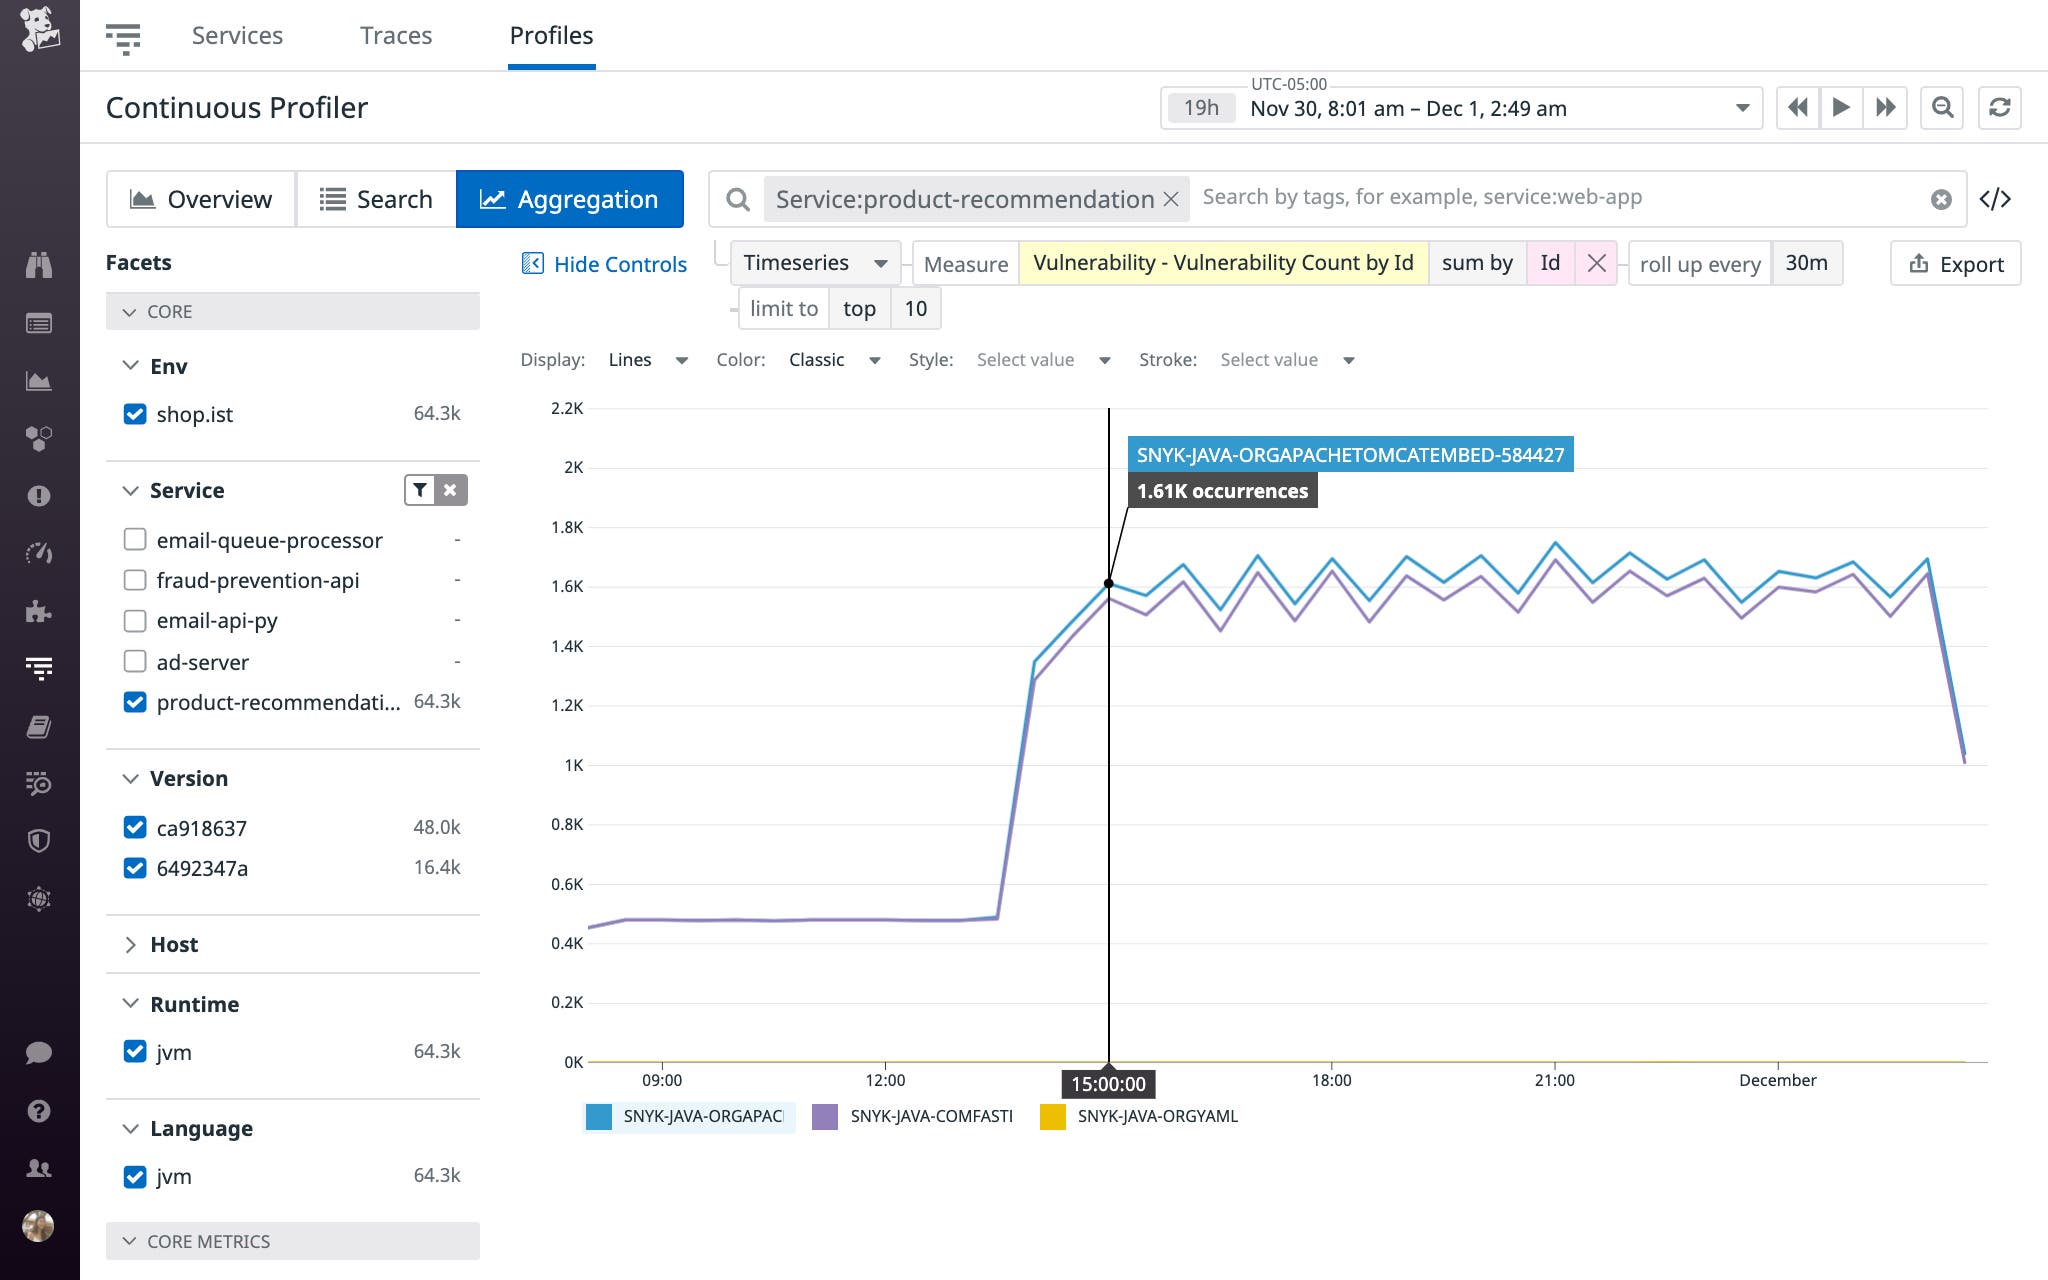Click the zoom-out magnifier icon near time controls
This screenshot has width=2048, height=1280.
pyautogui.click(x=1941, y=107)
